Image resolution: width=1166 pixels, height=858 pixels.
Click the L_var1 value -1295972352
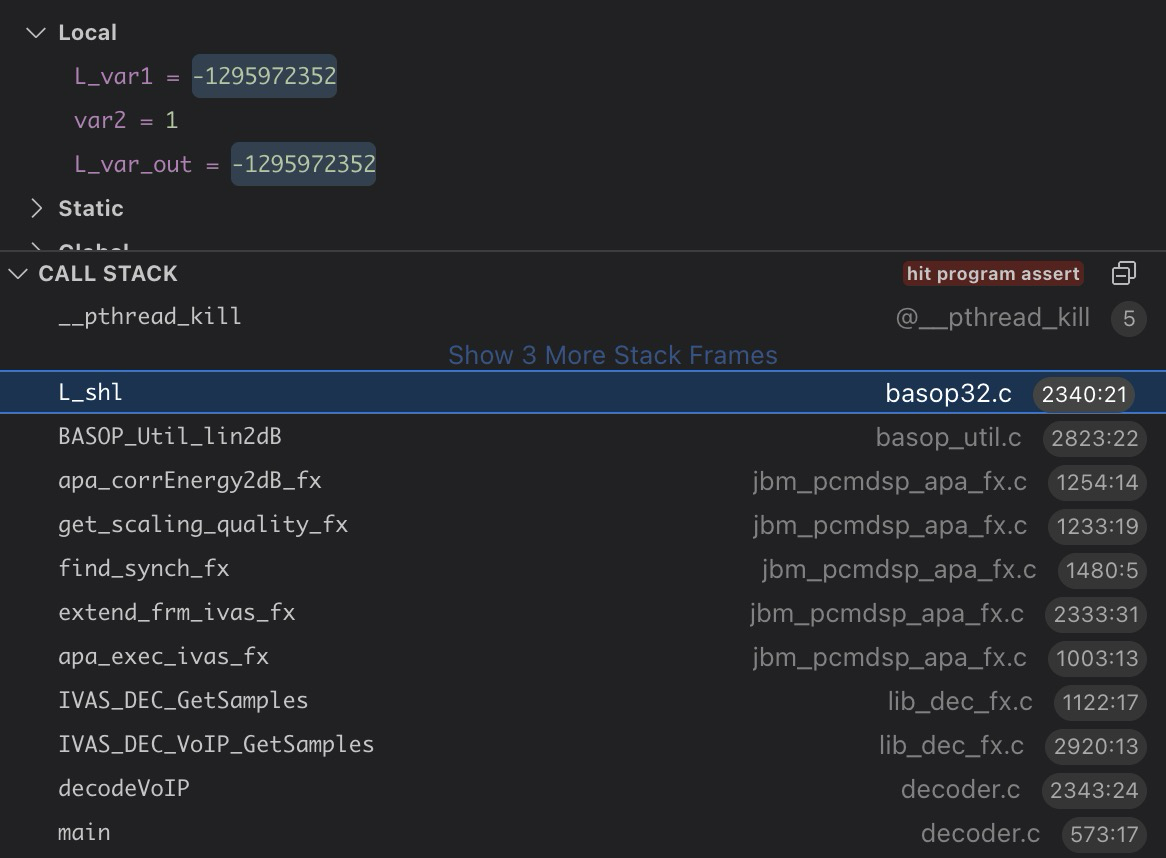[264, 77]
